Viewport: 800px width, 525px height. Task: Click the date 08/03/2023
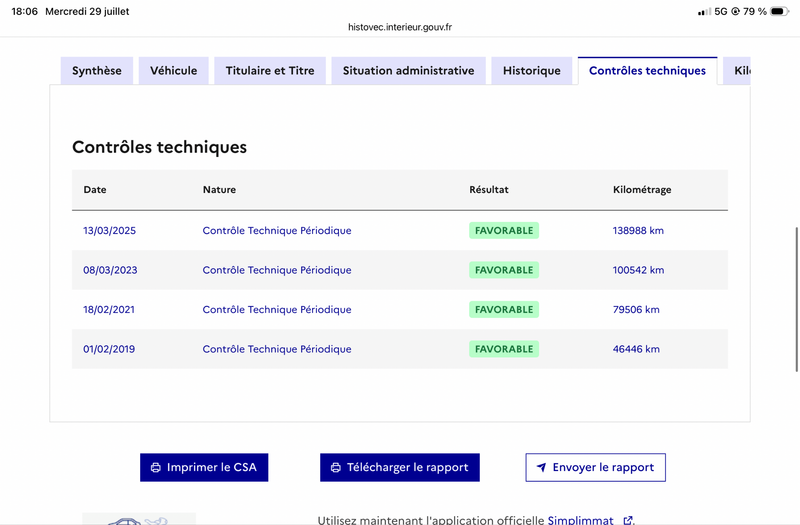110,270
